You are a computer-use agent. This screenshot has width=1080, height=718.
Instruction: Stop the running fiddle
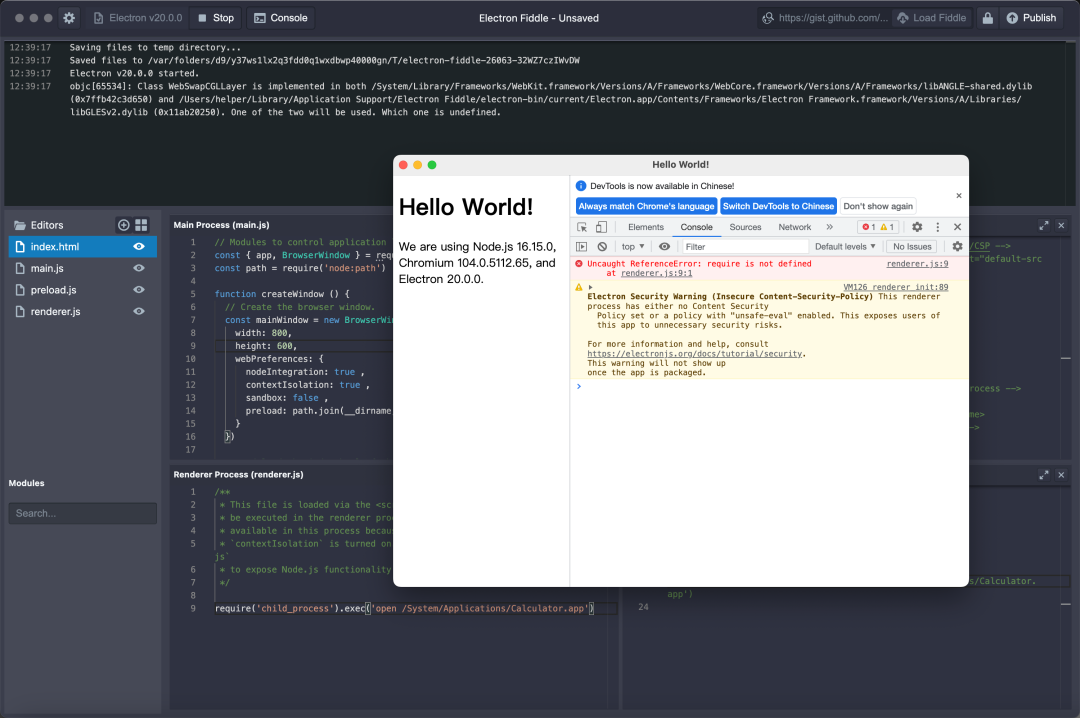(x=216, y=18)
